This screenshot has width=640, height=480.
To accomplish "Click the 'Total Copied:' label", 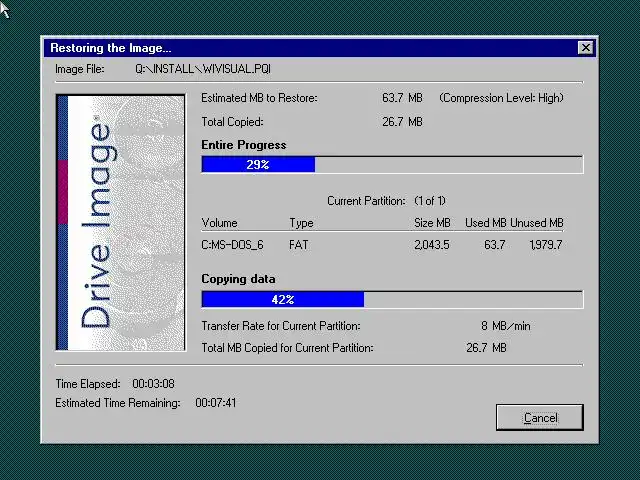I will point(232,122).
